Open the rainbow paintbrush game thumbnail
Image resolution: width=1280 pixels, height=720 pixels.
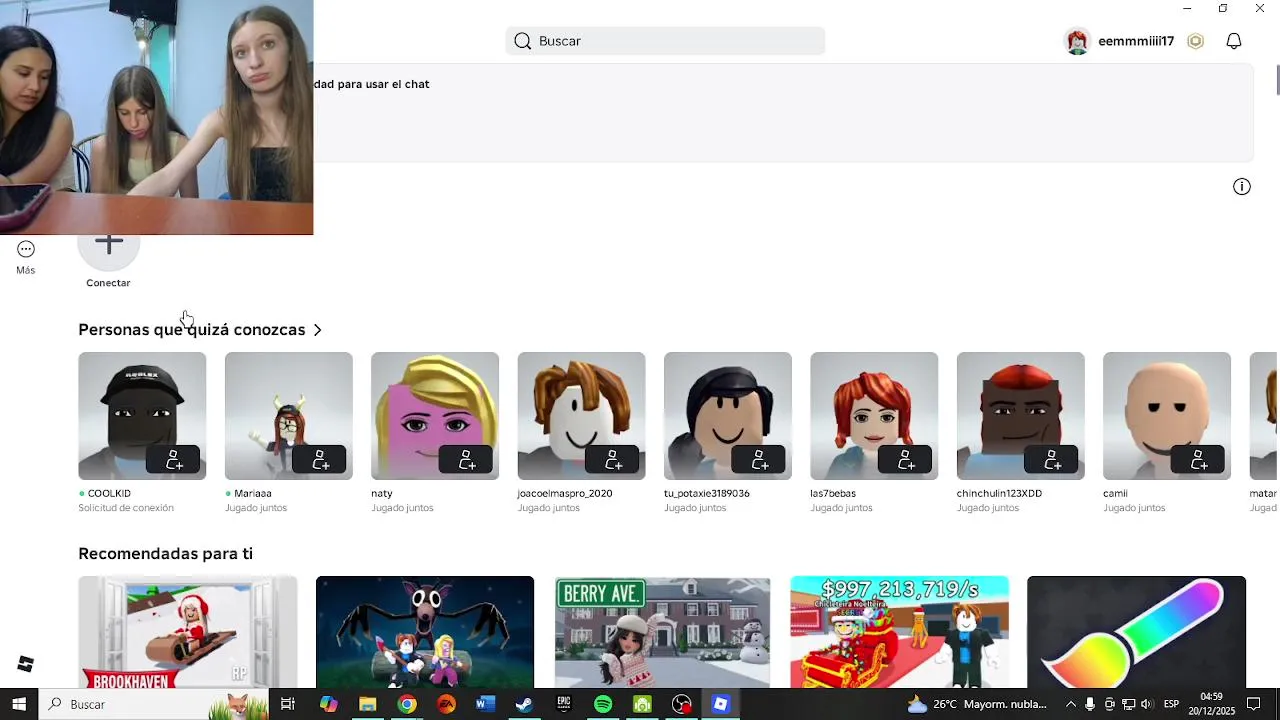(x=1136, y=632)
